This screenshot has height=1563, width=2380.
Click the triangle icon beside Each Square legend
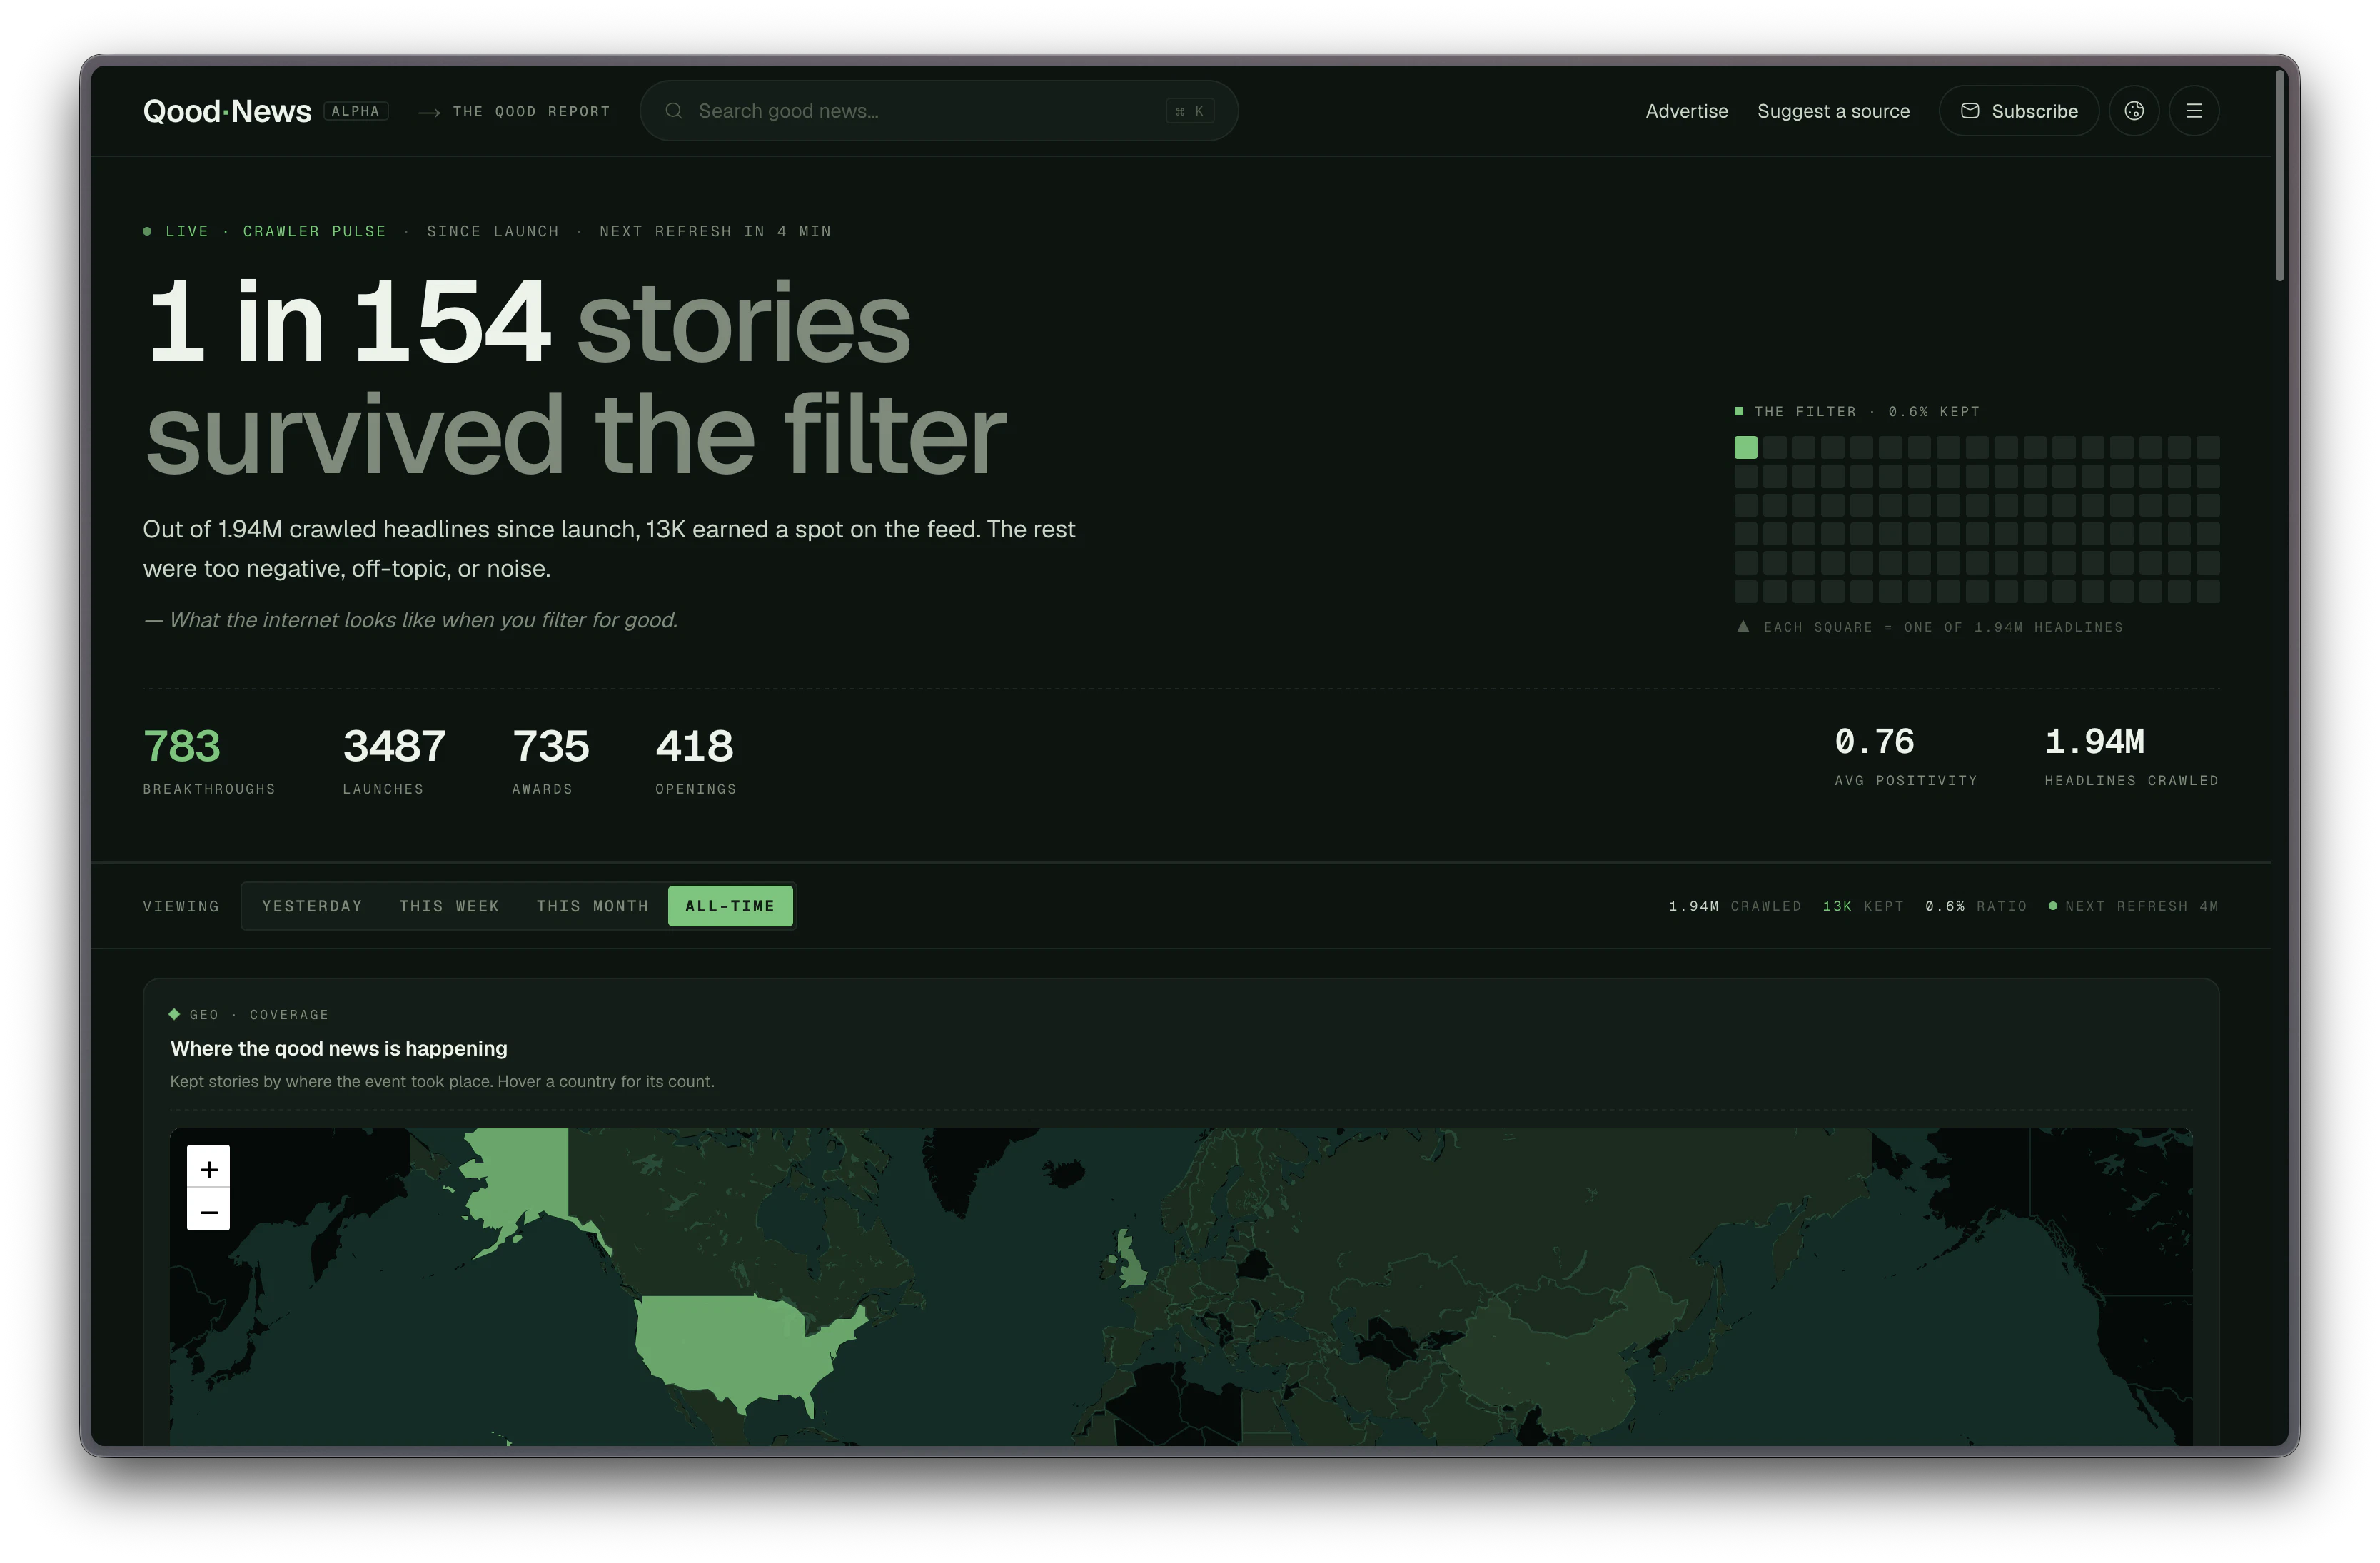click(1743, 626)
